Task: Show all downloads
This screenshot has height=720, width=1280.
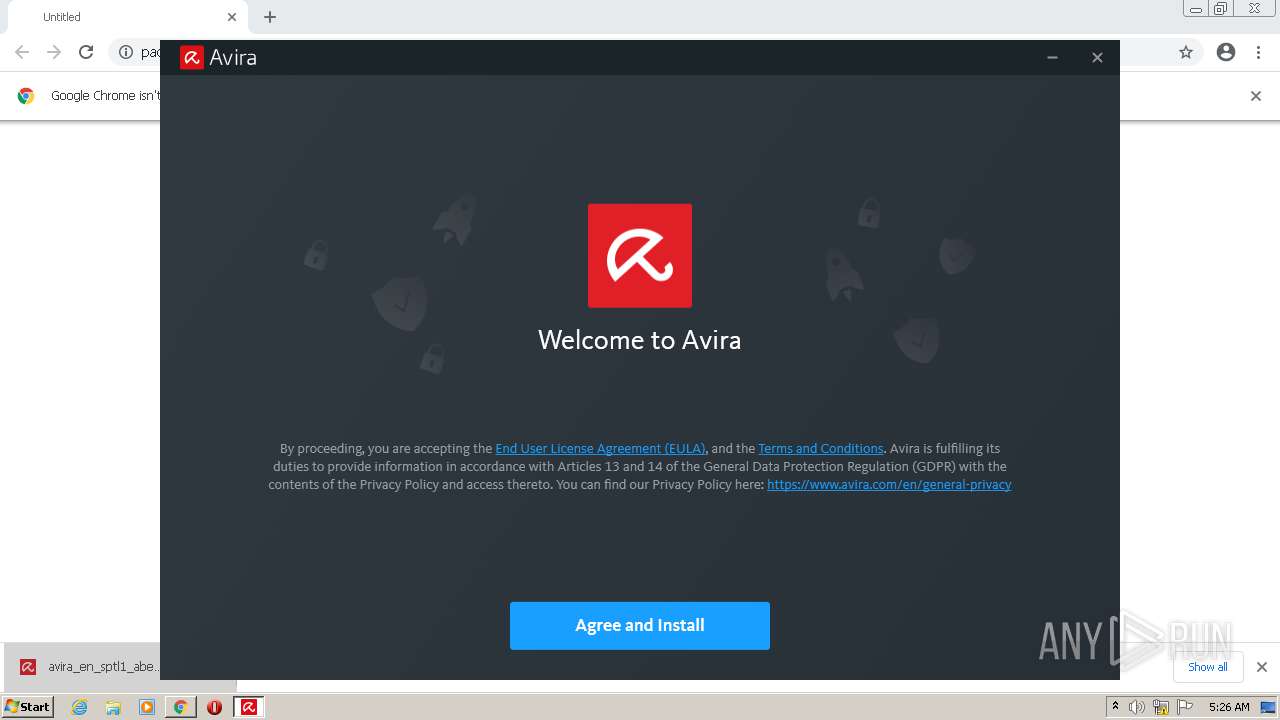Action: click(x=1208, y=667)
